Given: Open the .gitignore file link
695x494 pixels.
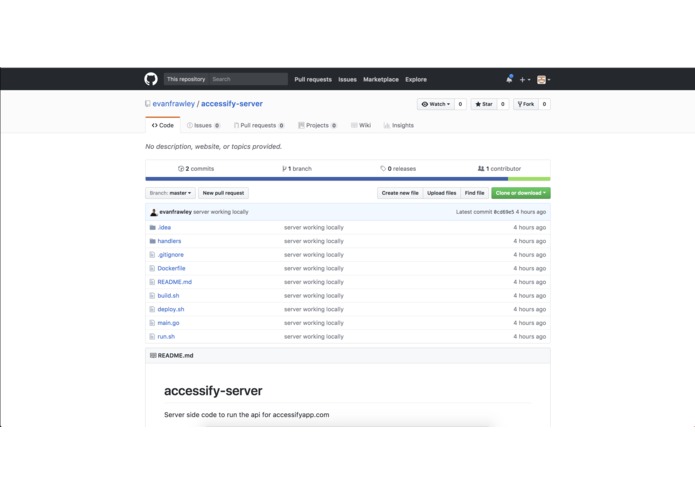Looking at the screenshot, I should (x=171, y=255).
